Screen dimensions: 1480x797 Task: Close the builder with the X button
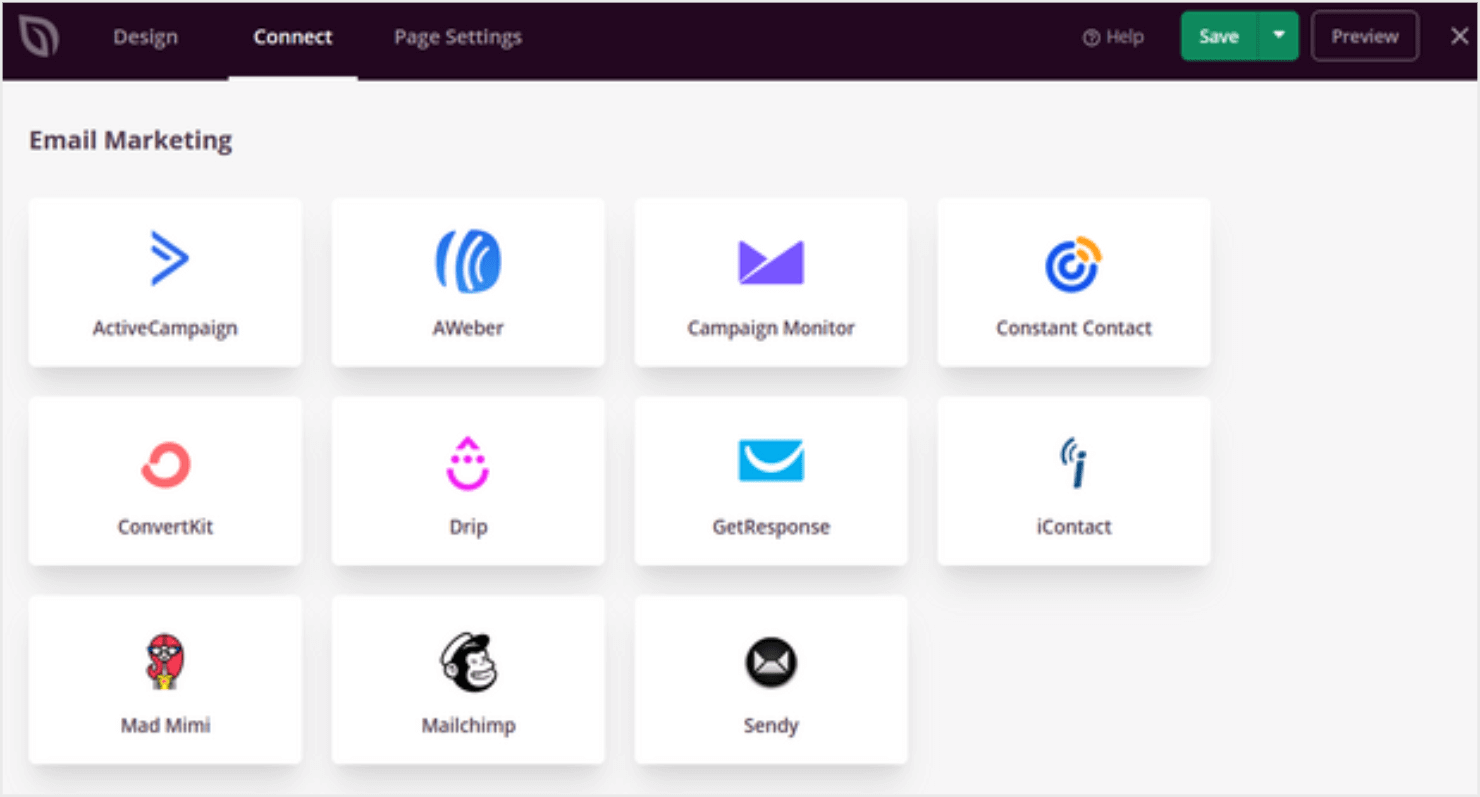coord(1456,35)
